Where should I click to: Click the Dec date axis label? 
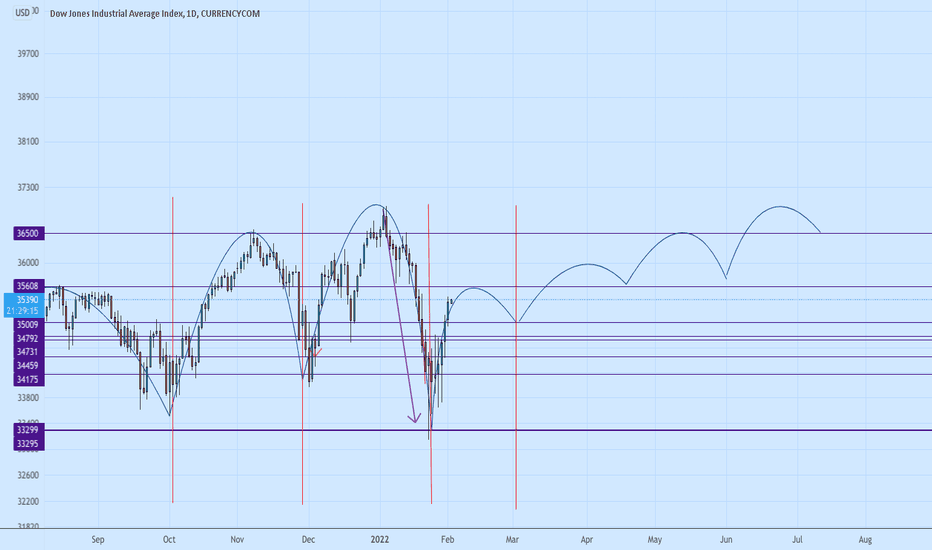pos(308,539)
